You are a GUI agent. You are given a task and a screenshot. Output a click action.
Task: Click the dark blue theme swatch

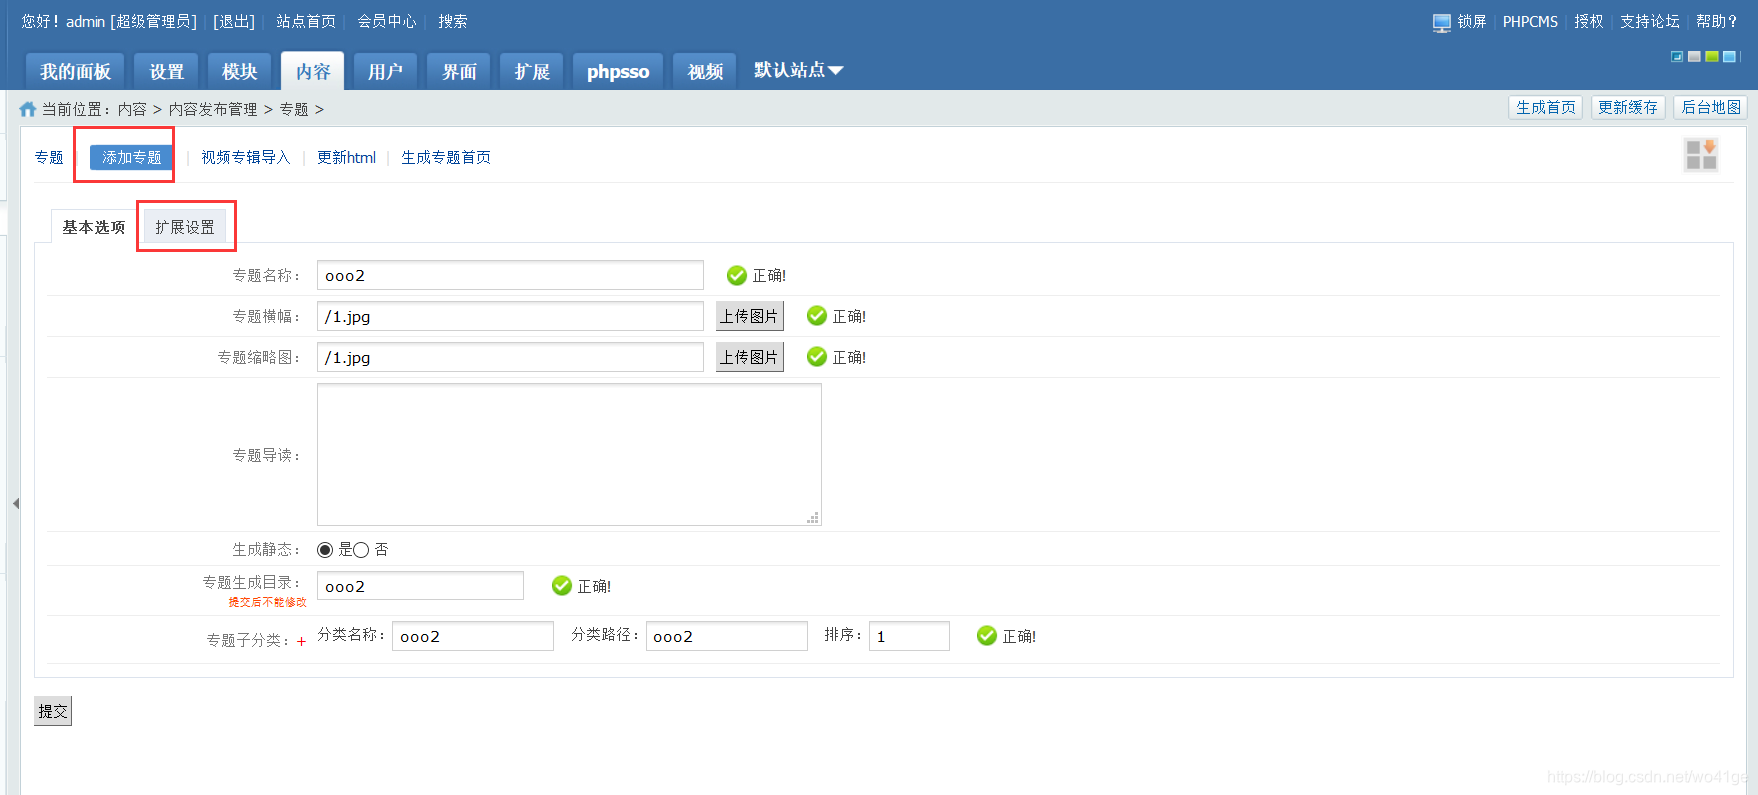[x=1677, y=56]
